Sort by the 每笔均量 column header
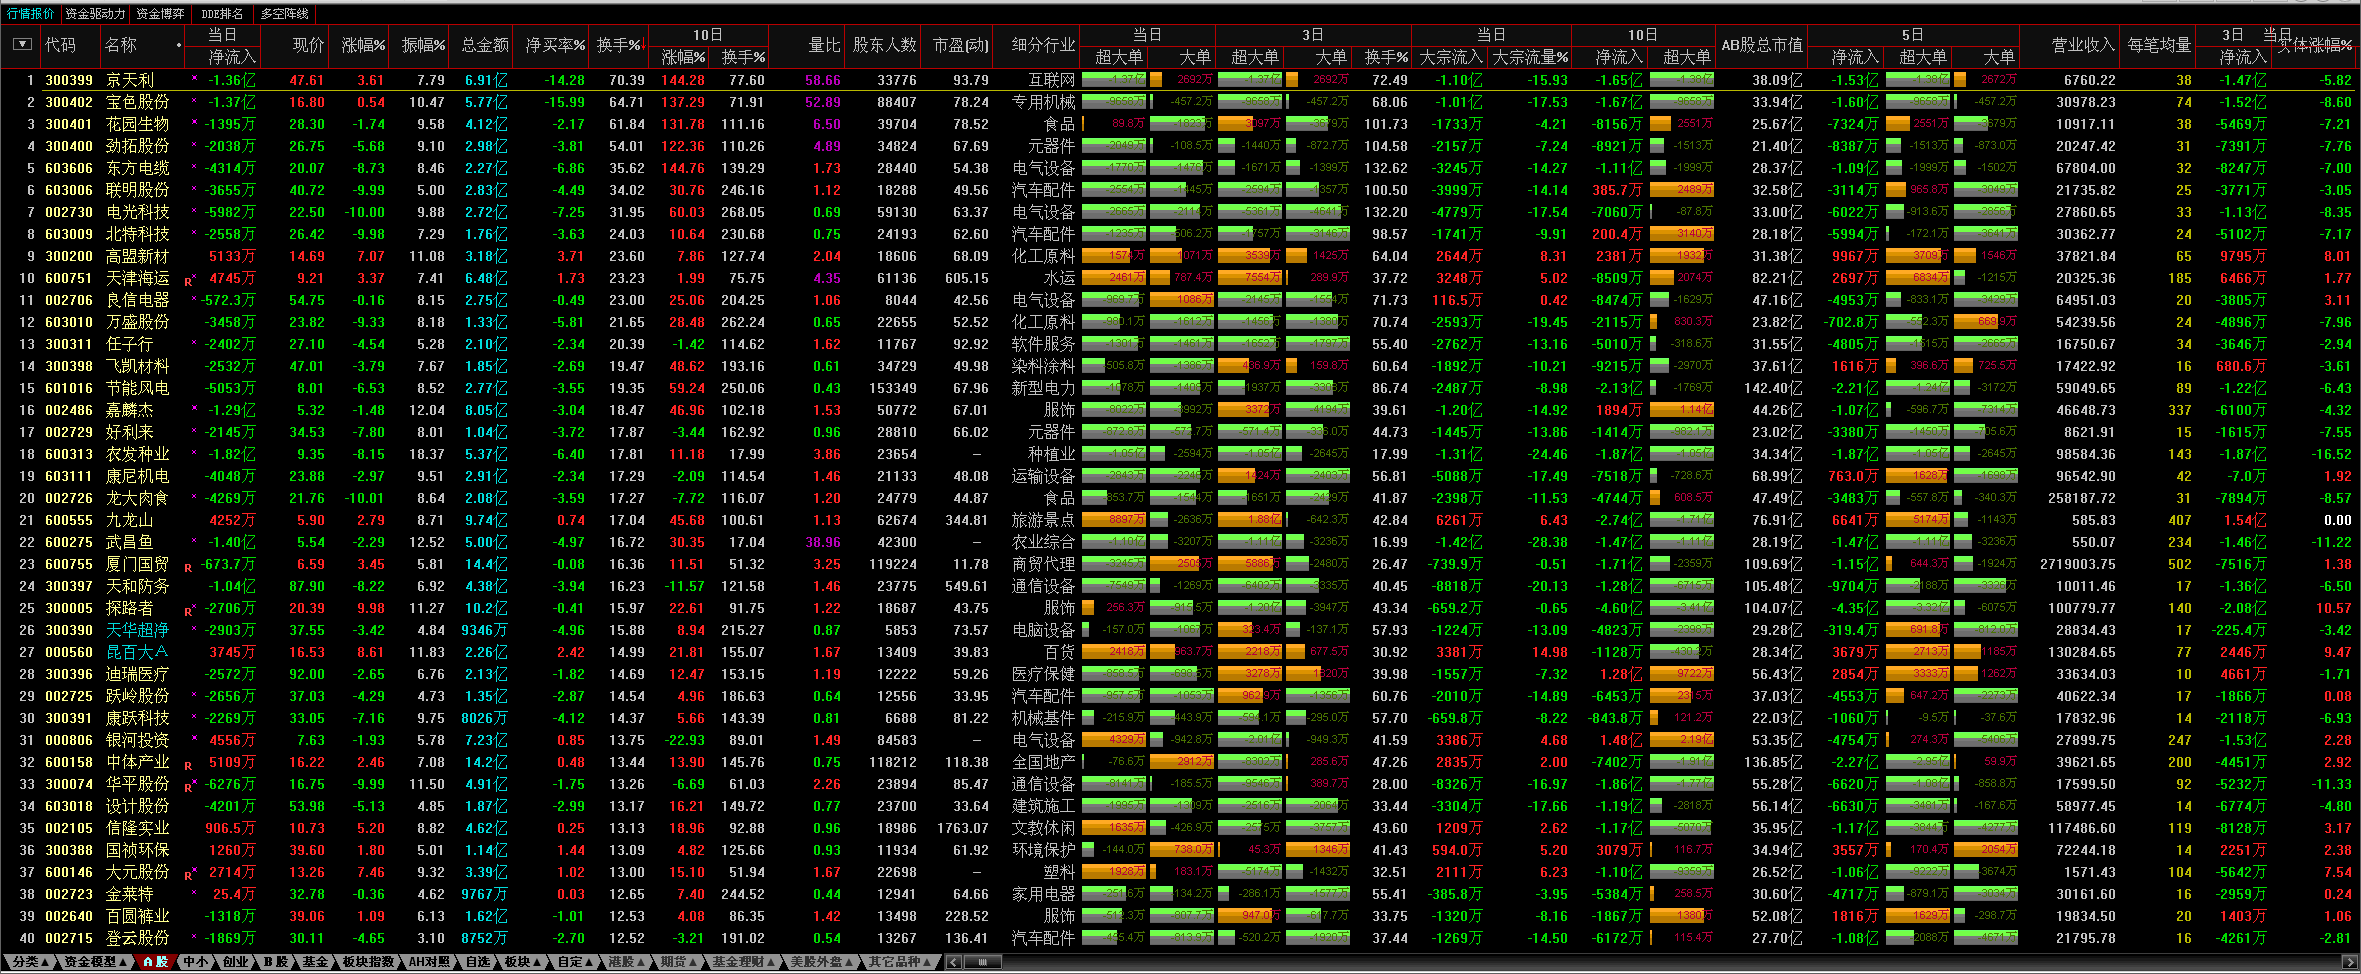Viewport: 2361px width, 974px height. [2159, 45]
